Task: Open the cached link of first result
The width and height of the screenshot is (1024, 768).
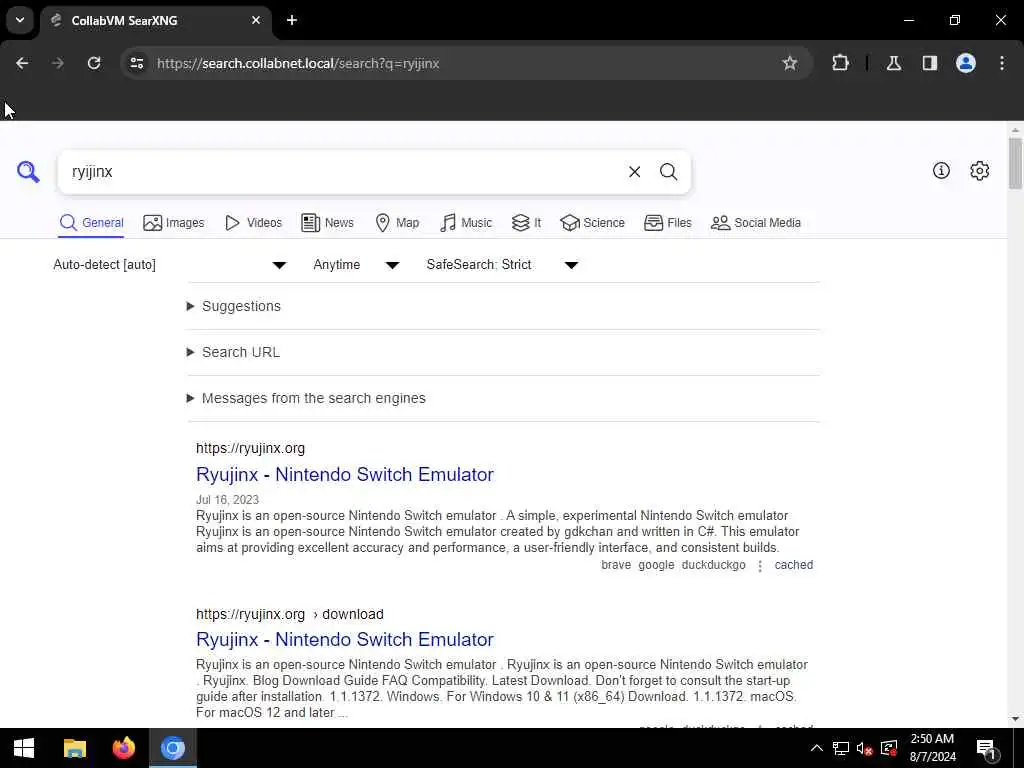Action: click(793, 565)
